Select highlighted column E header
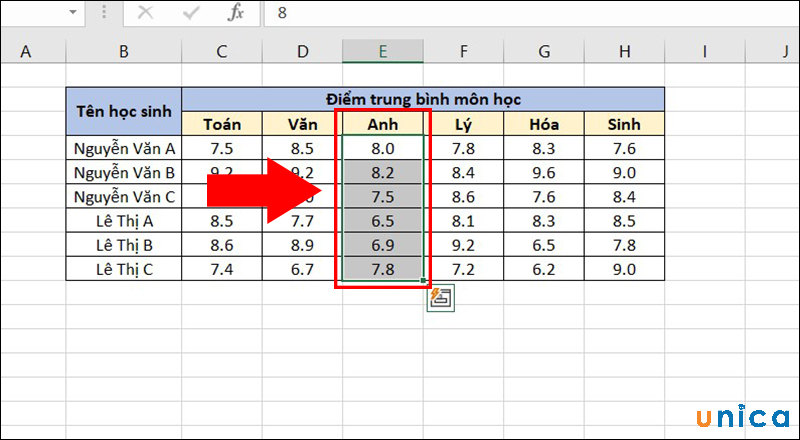The image size is (800, 440). pos(383,52)
